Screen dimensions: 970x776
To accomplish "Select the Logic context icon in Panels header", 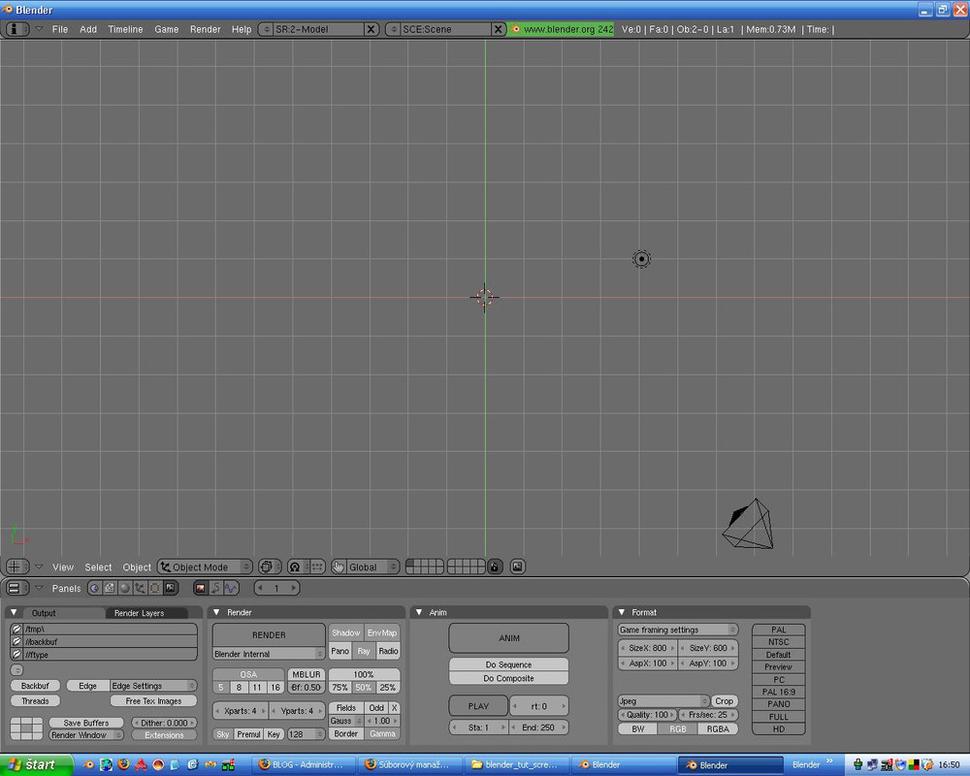I will 95,588.
